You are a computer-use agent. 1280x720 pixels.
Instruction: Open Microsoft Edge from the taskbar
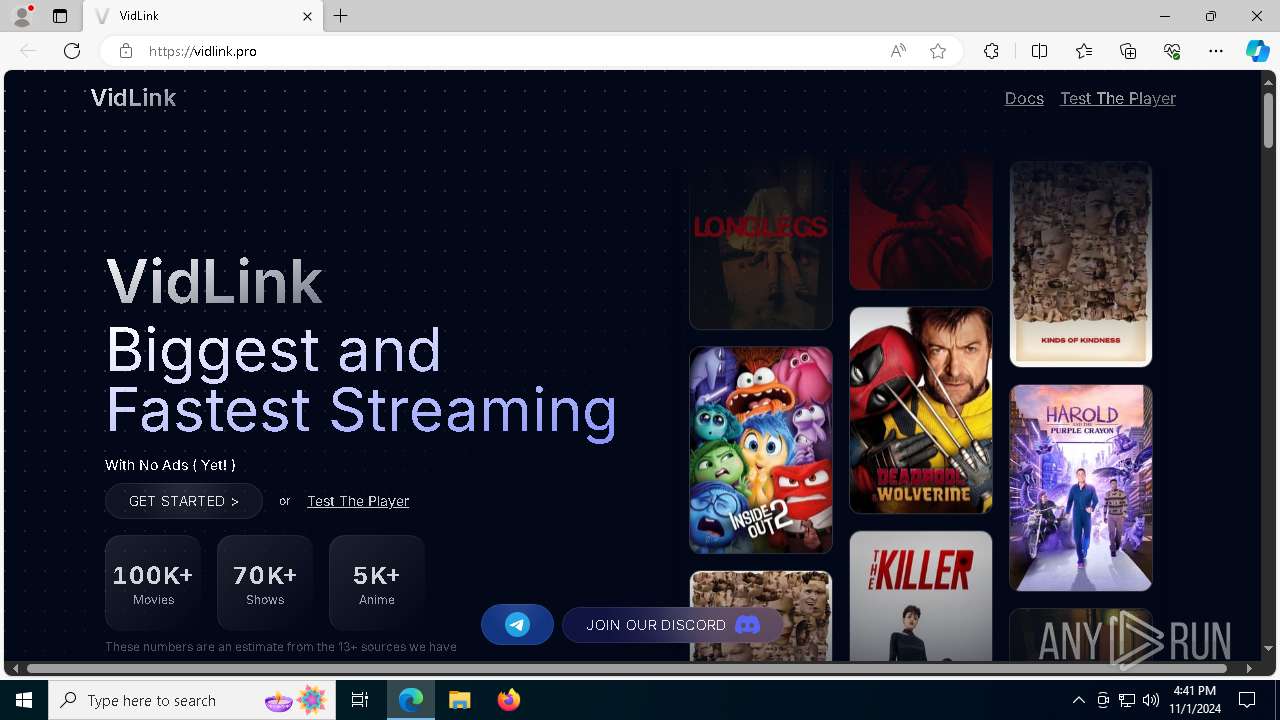click(x=411, y=700)
